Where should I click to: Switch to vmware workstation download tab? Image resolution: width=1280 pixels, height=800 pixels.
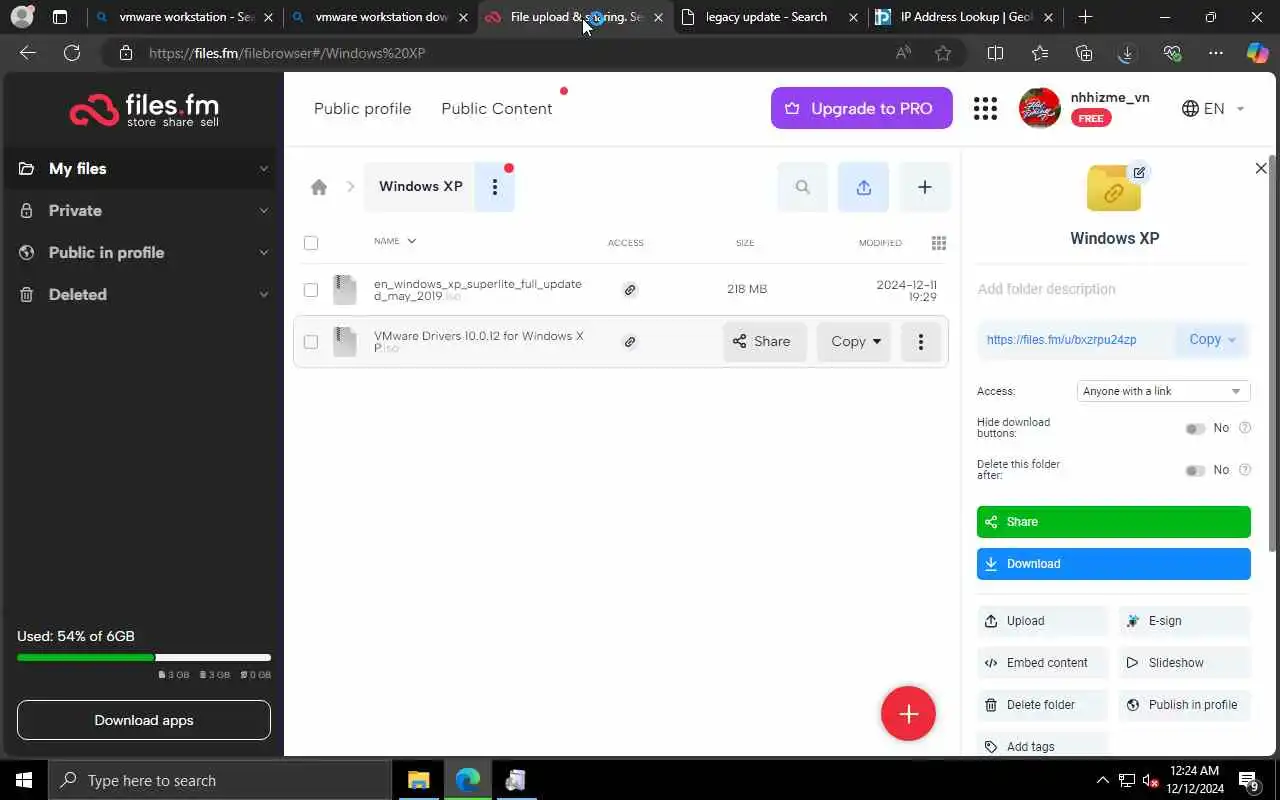(x=380, y=17)
